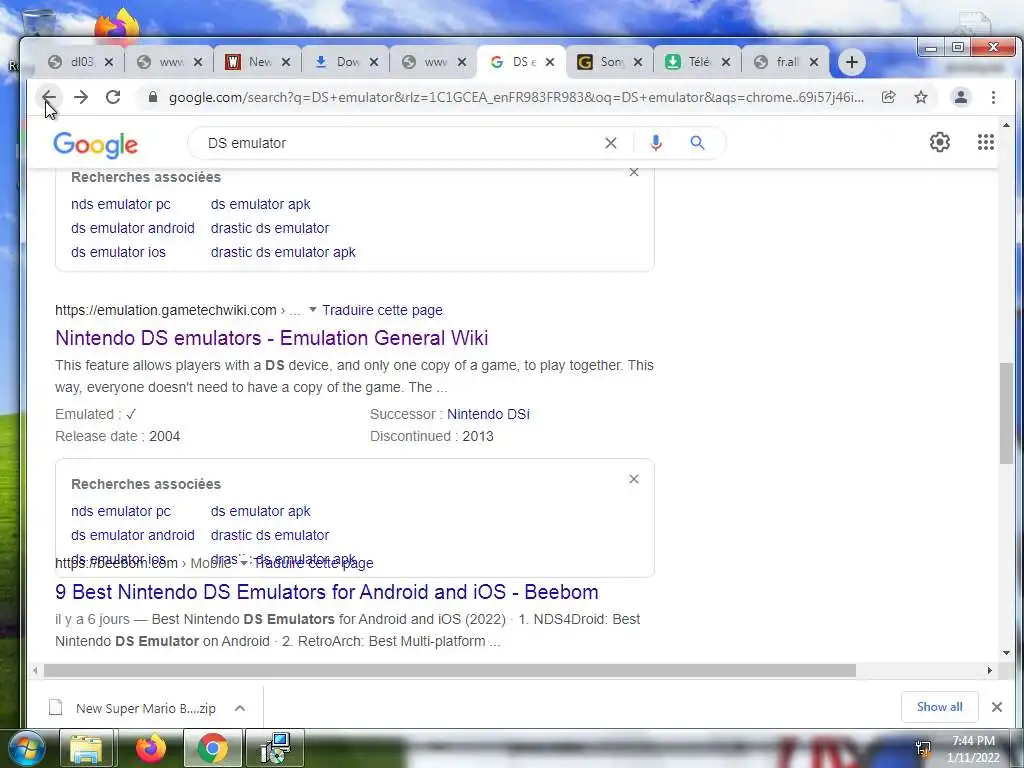Select lower 'ds emulator android' suggestion
This screenshot has width=1024, height=768.
(x=133, y=535)
